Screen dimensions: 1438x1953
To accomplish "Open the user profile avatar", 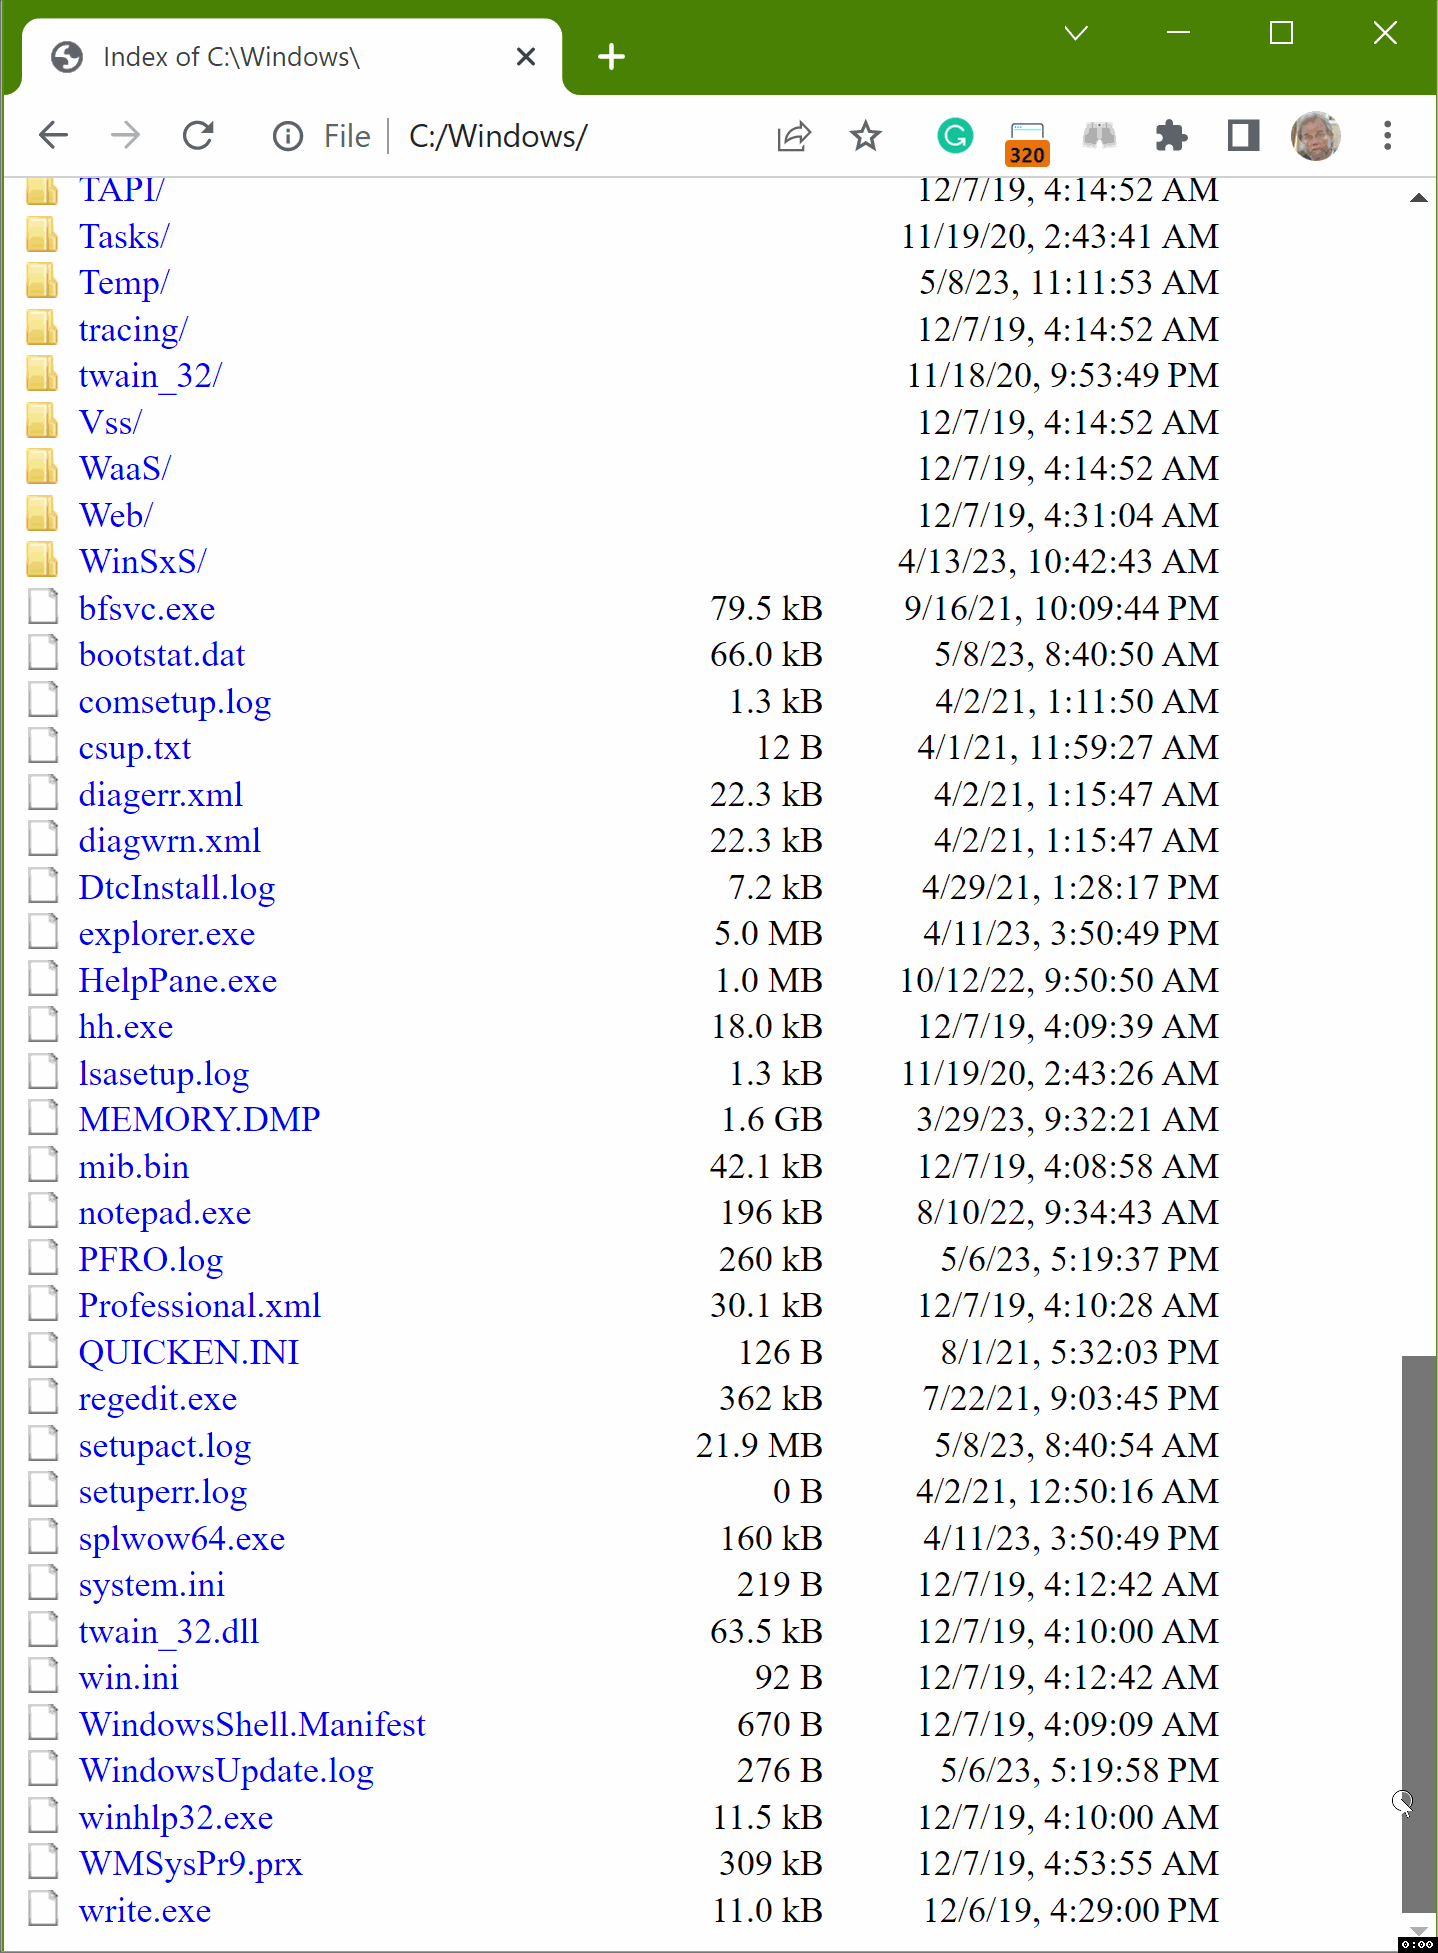I will coord(1315,135).
